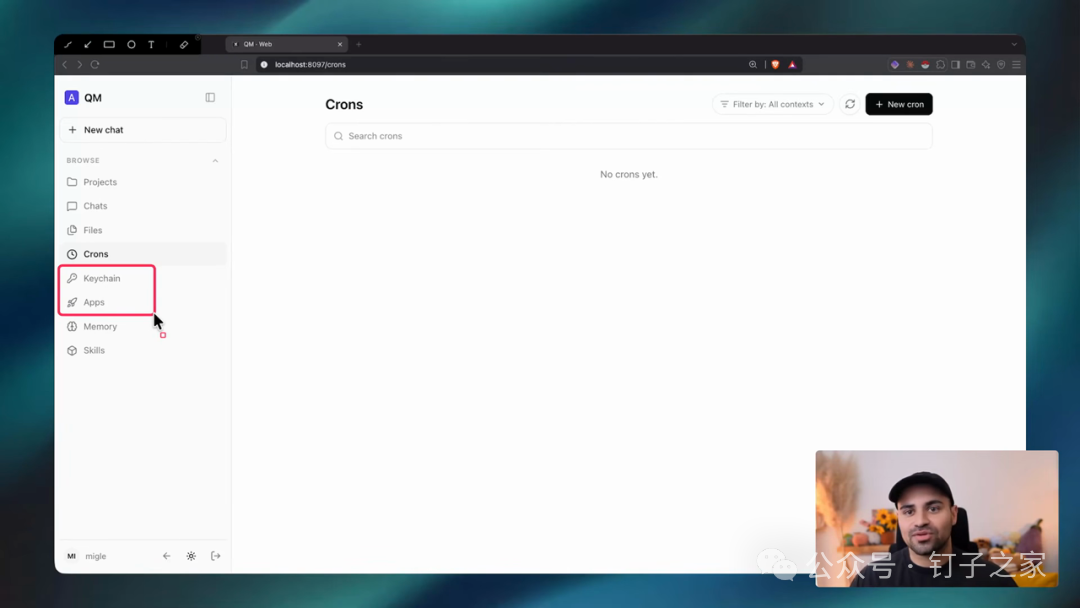Click the QM logo badge
1080x608 pixels.
tap(72, 98)
